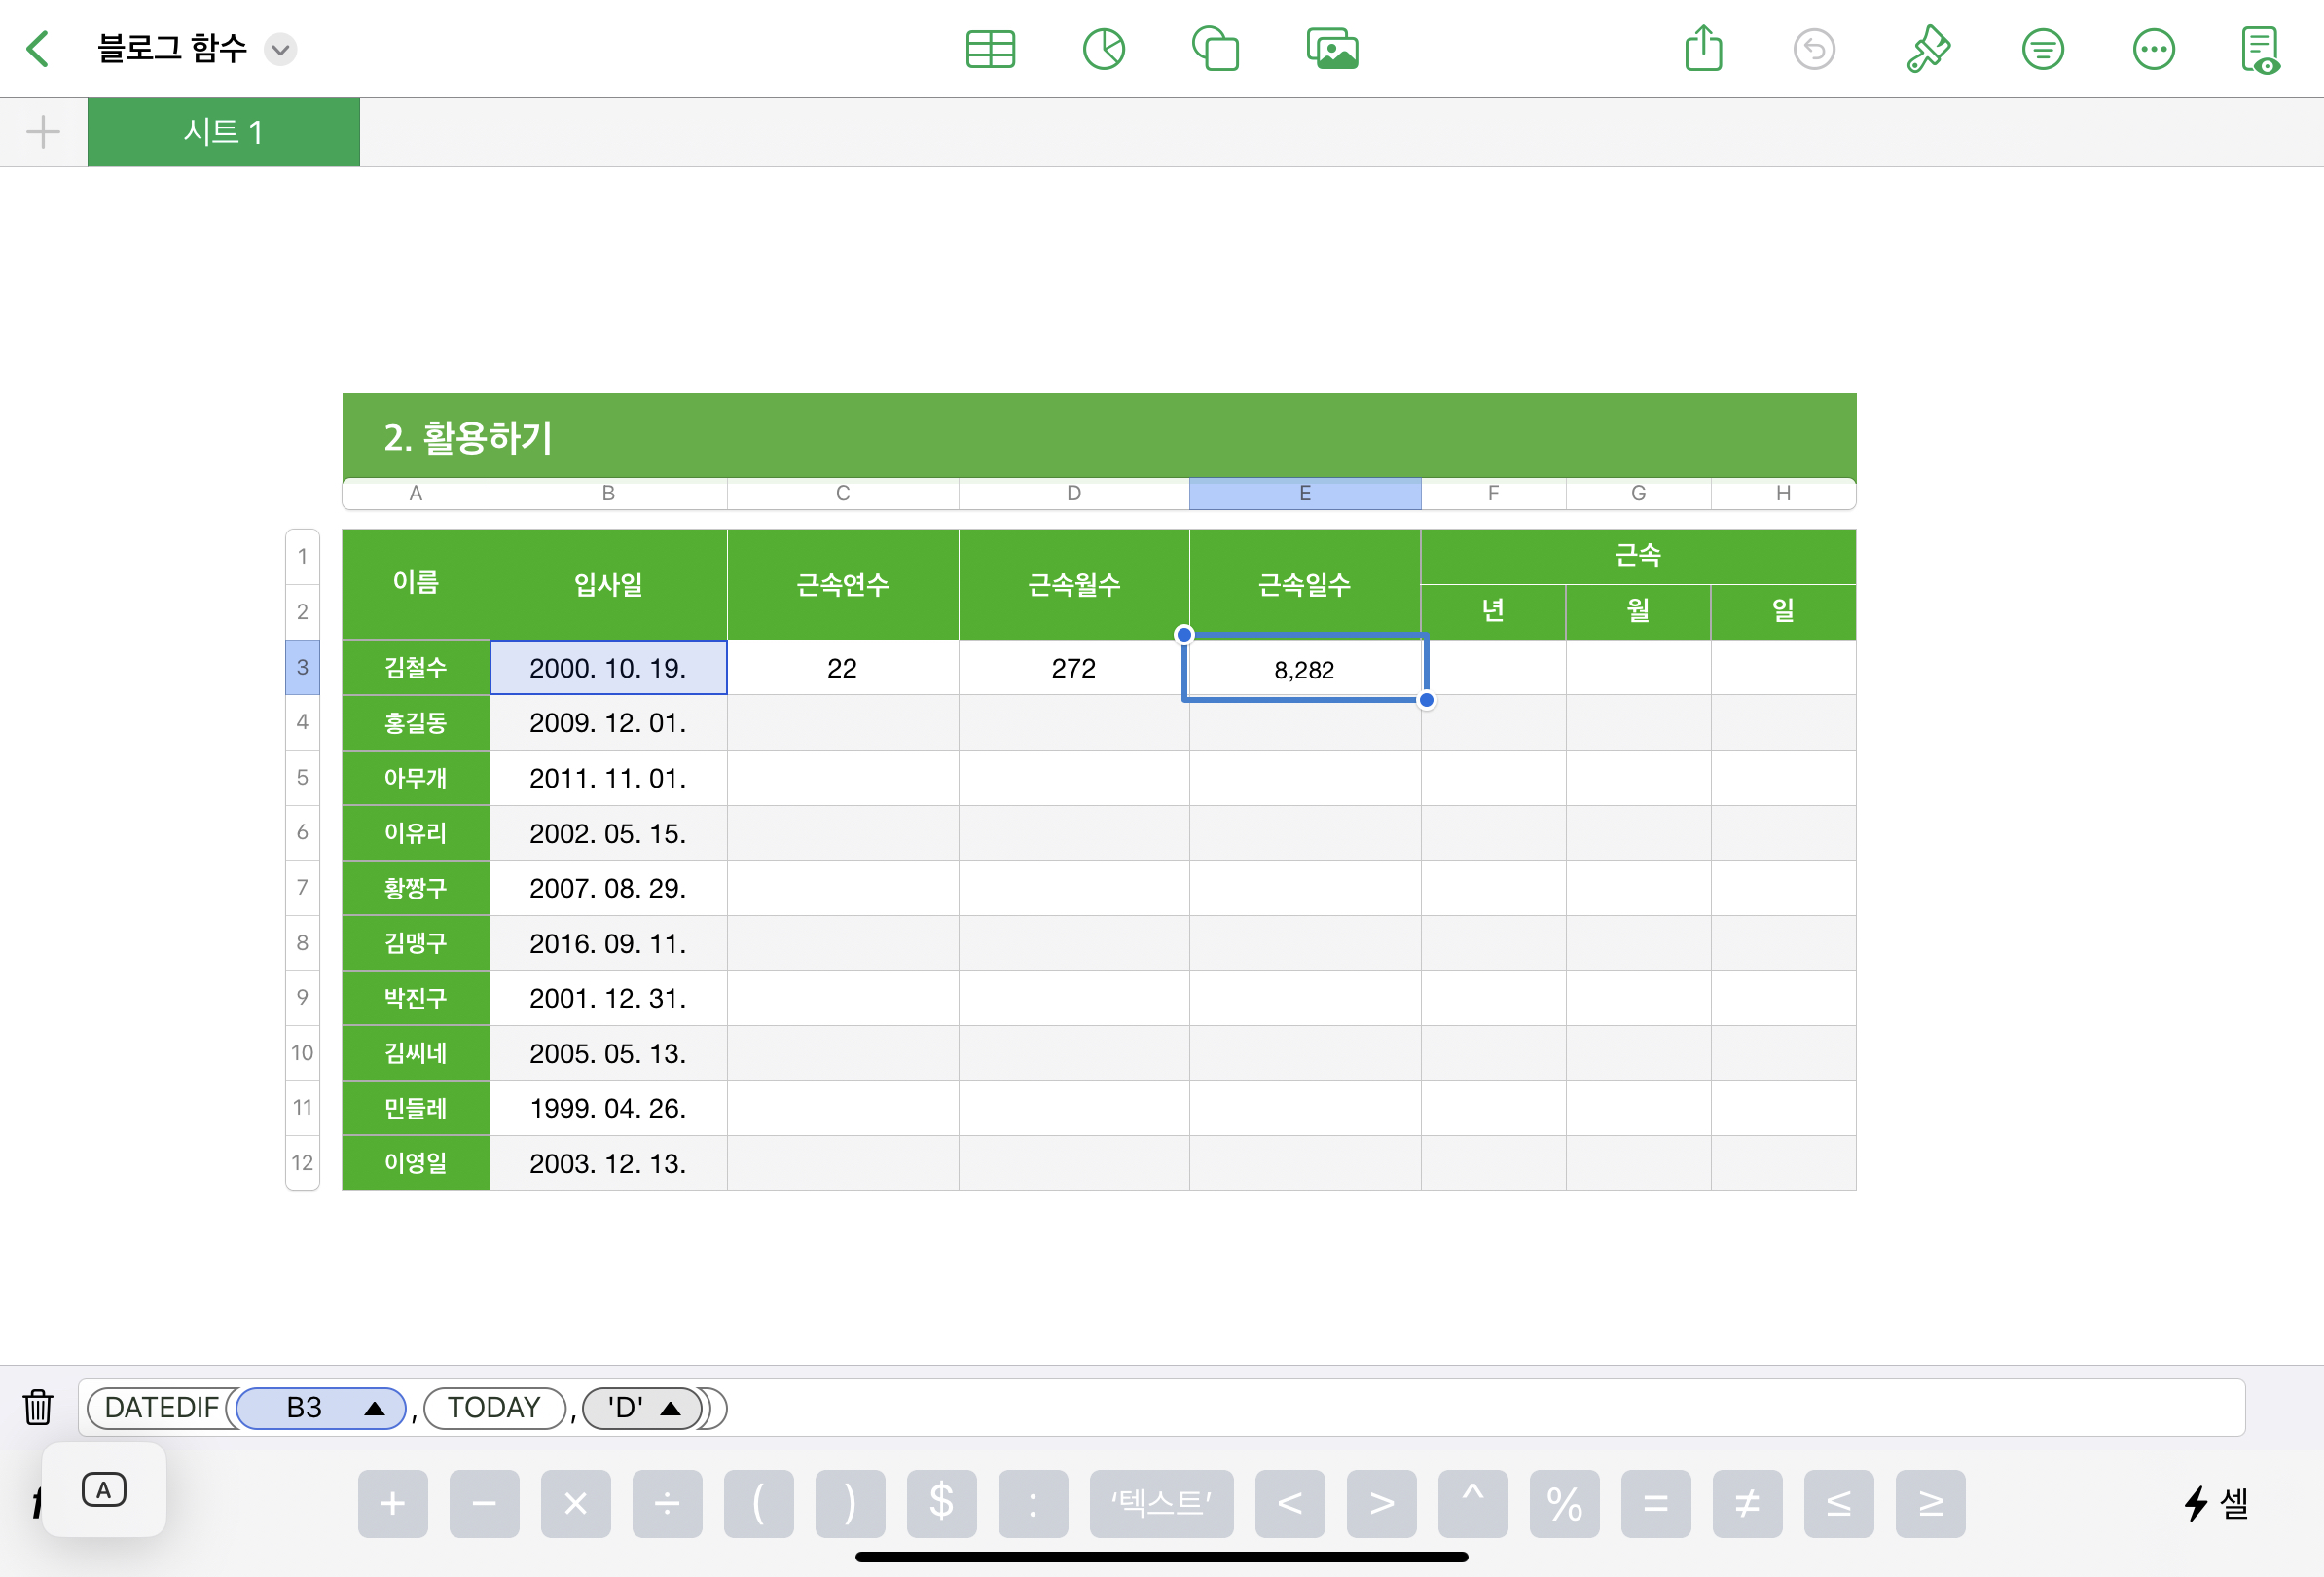Insert the dollar sign key
This screenshot has width=2324, height=1577.
point(941,1503)
